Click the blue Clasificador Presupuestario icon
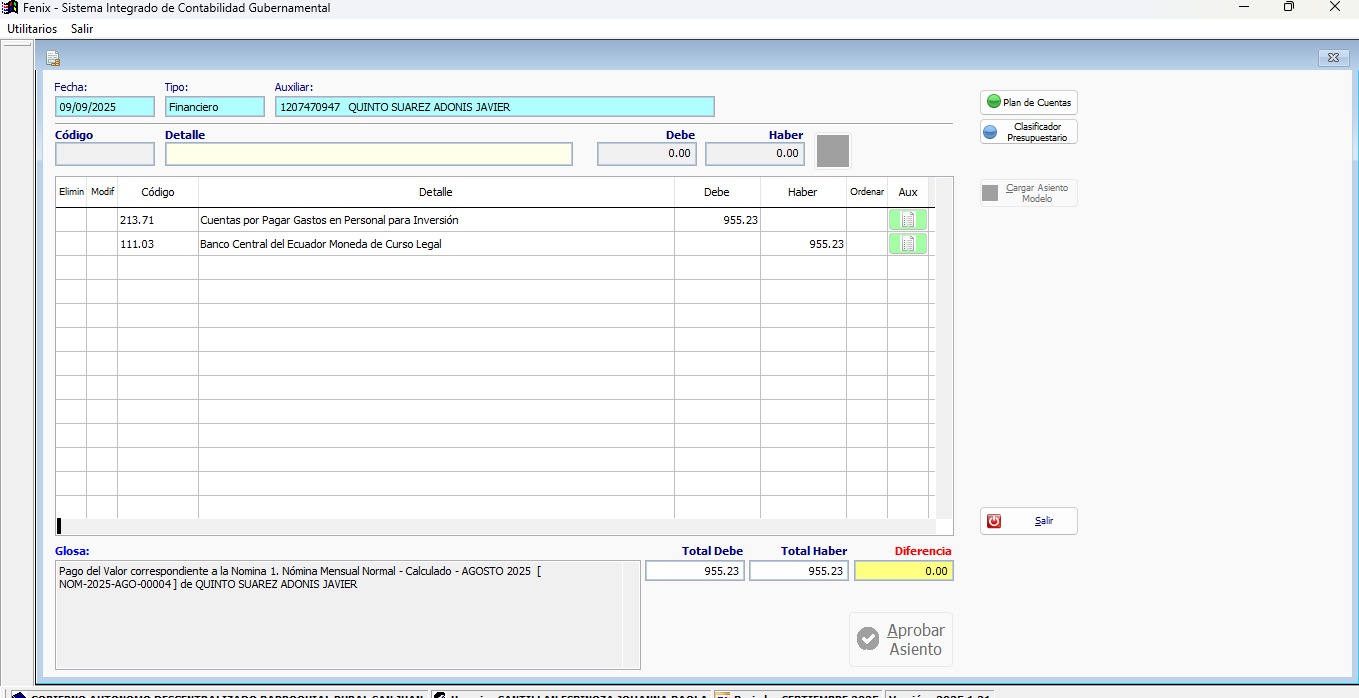This screenshot has width=1359, height=698. [x=990, y=132]
